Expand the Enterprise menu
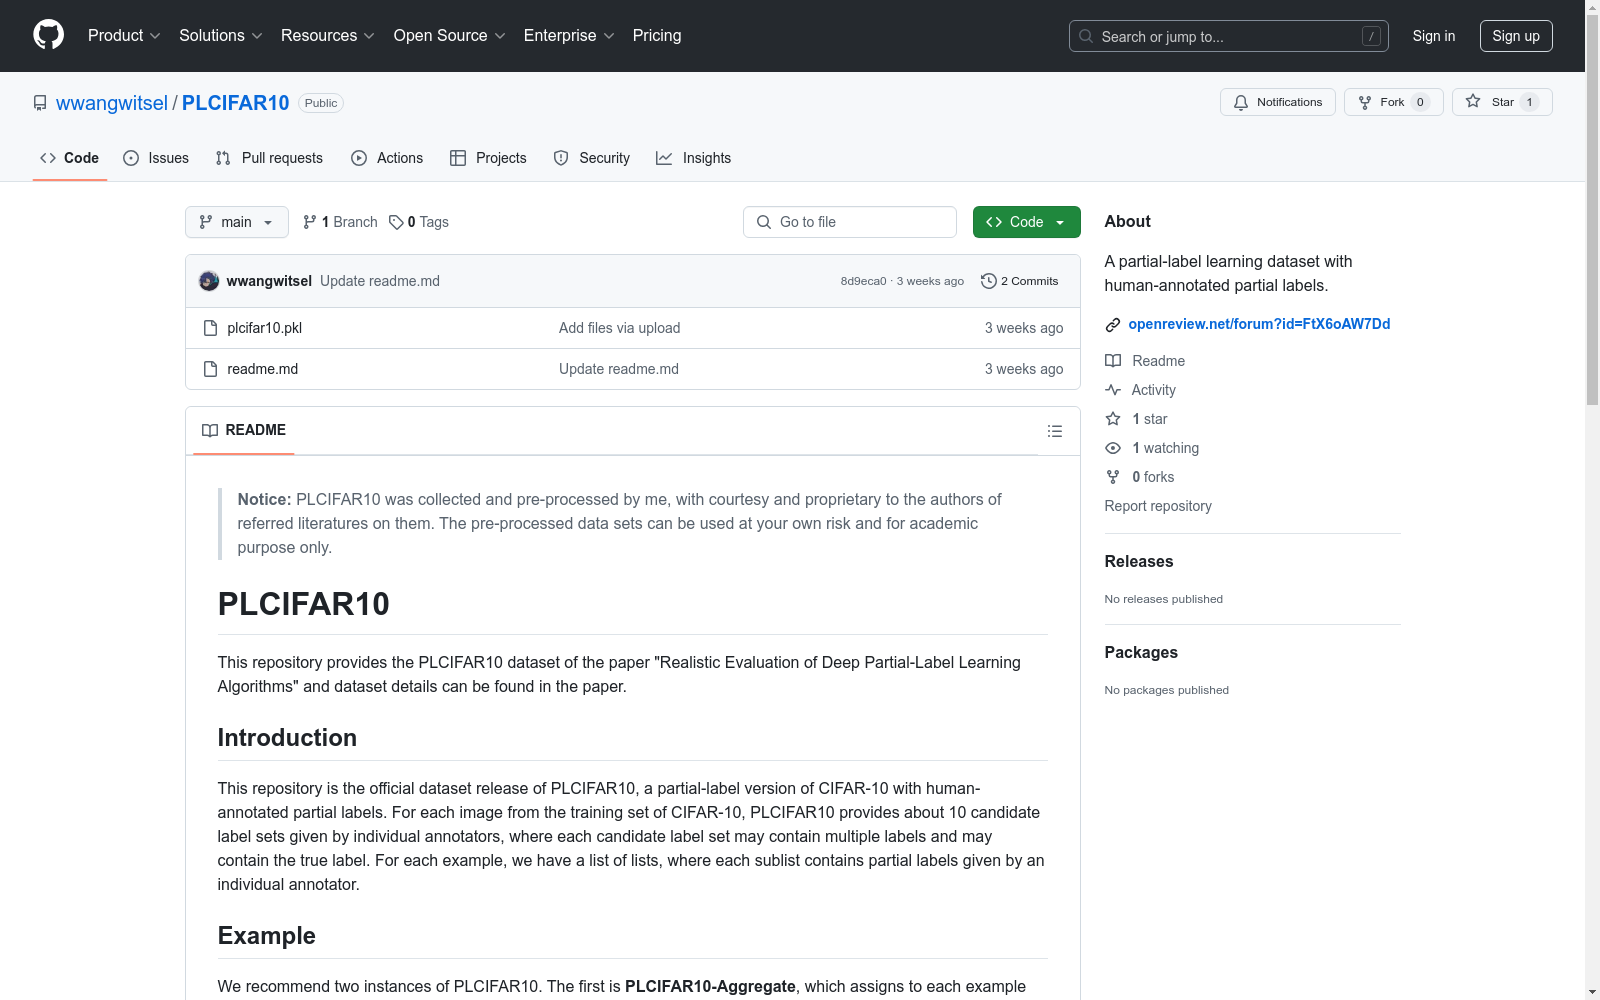The image size is (1600, 1000). click(x=569, y=36)
